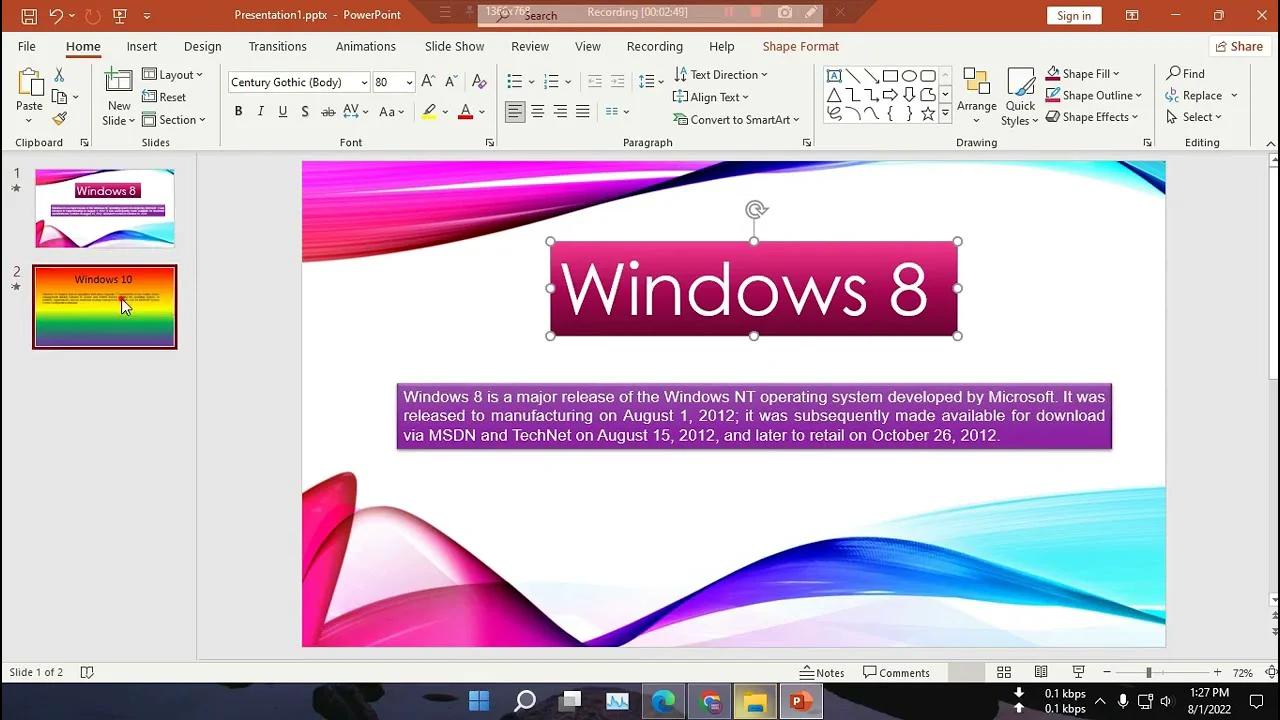Click the Format Painter icon

click(x=59, y=118)
